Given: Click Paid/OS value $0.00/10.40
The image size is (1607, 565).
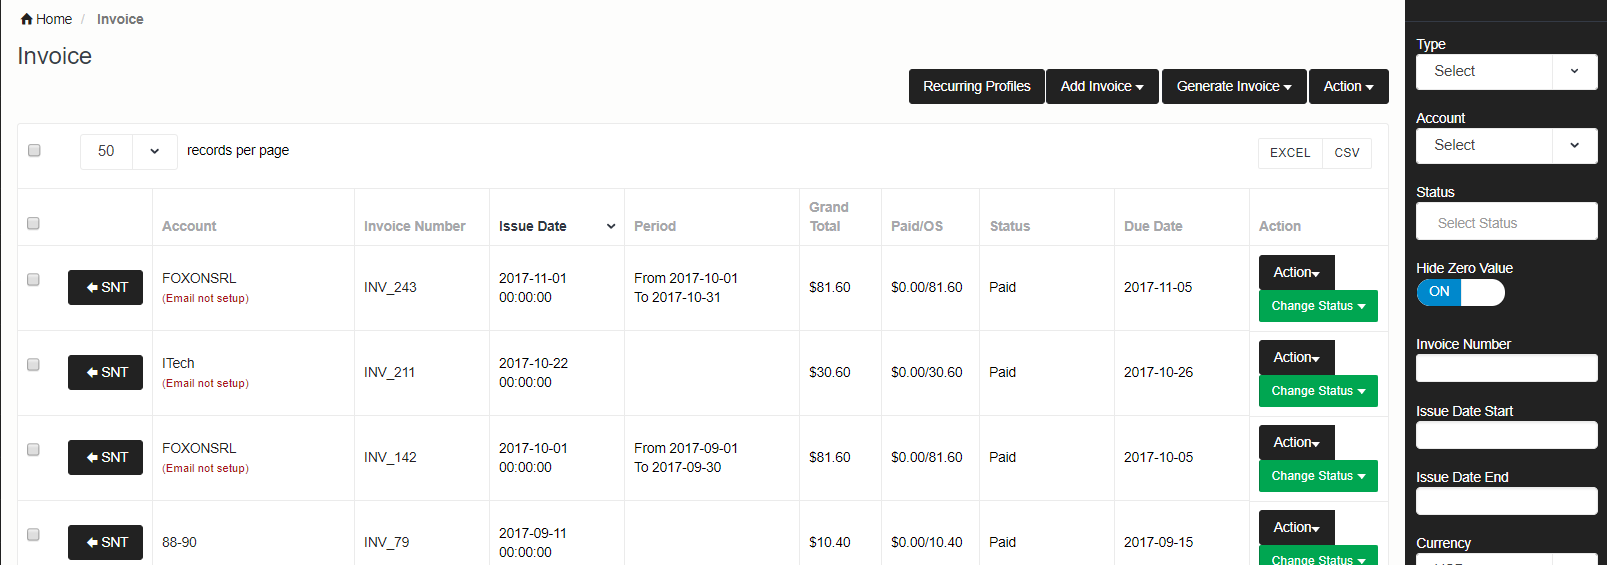Looking at the screenshot, I should coord(926,542).
